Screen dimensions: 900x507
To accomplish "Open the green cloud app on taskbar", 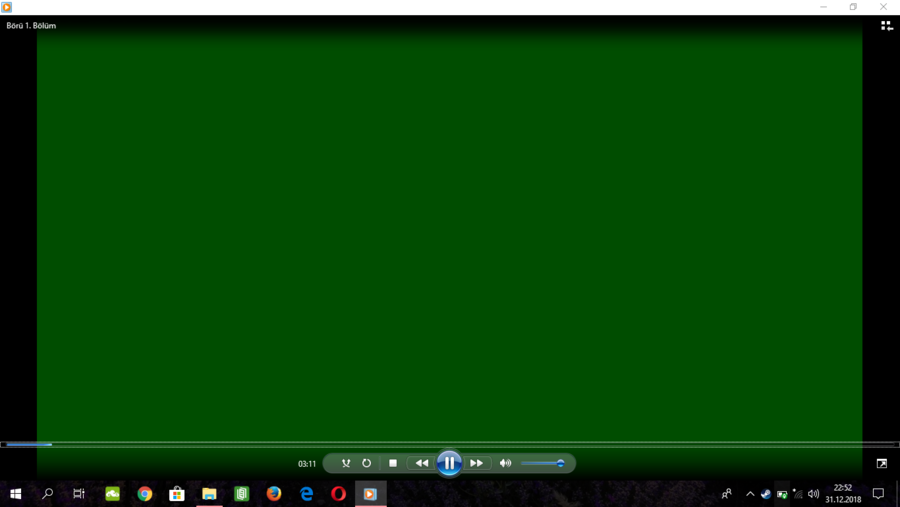I will pyautogui.click(x=112, y=494).
